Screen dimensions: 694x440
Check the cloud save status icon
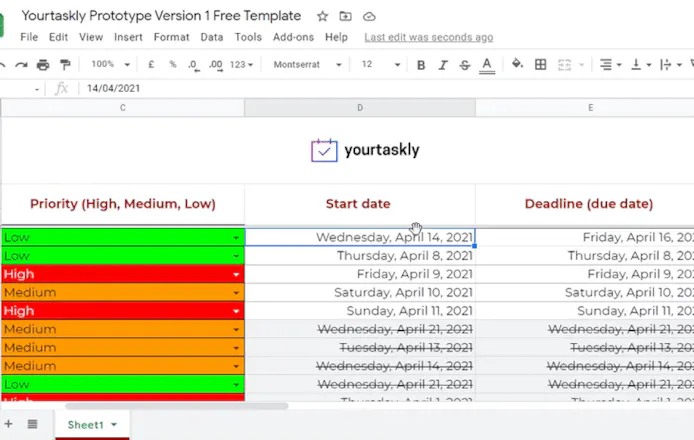tap(369, 17)
